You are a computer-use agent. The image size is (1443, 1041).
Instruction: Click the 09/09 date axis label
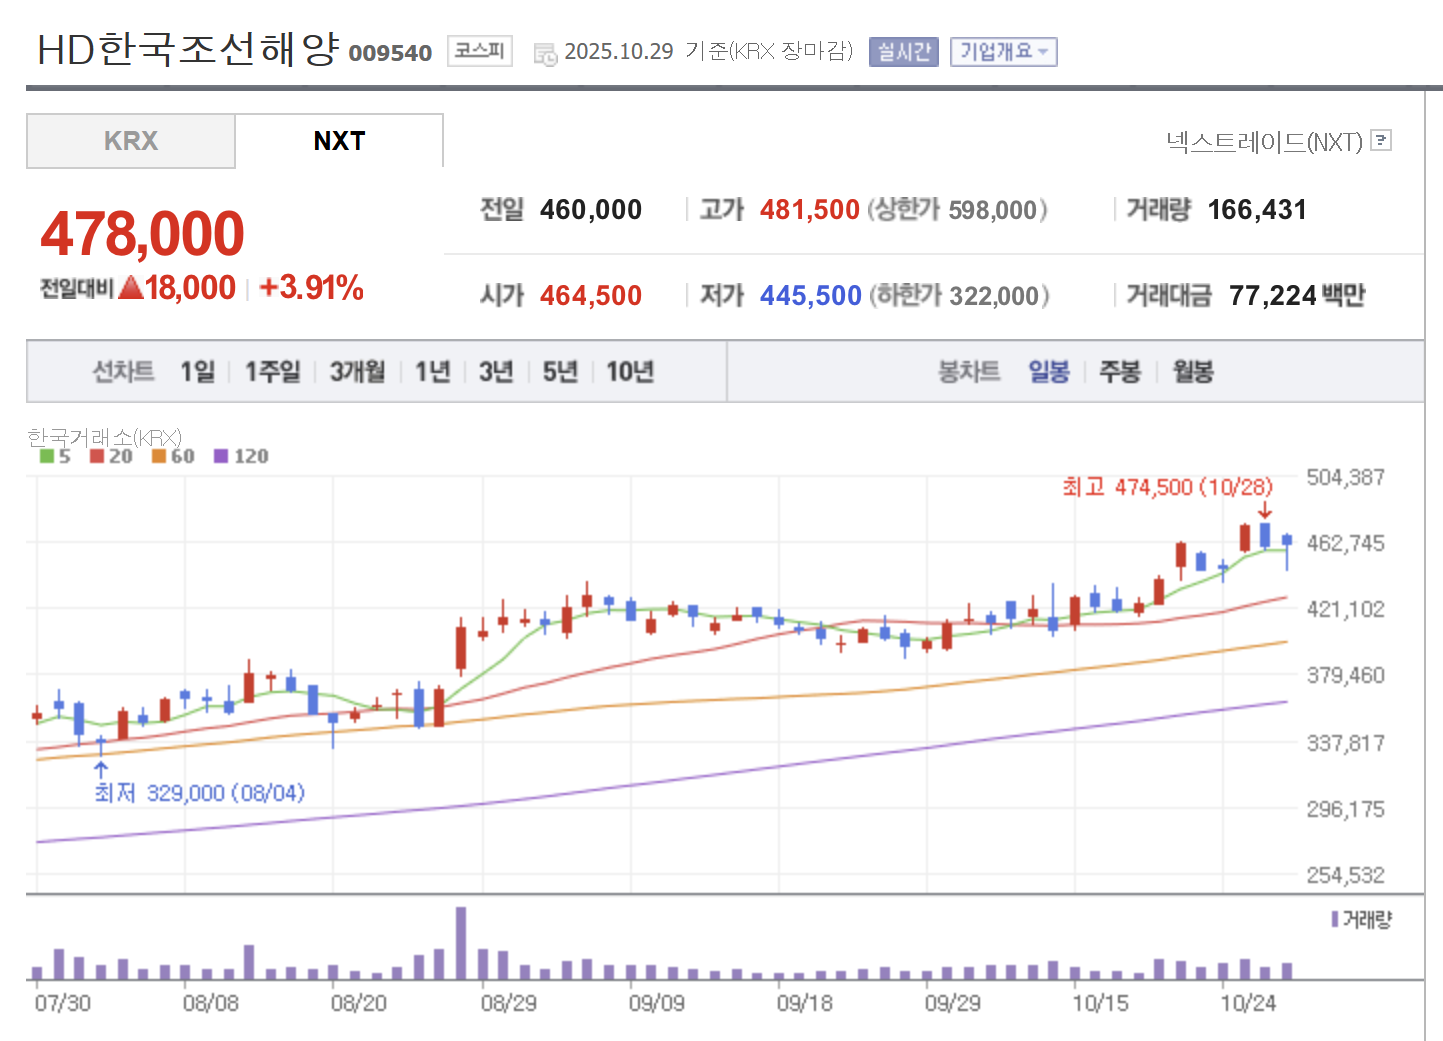point(657,1003)
